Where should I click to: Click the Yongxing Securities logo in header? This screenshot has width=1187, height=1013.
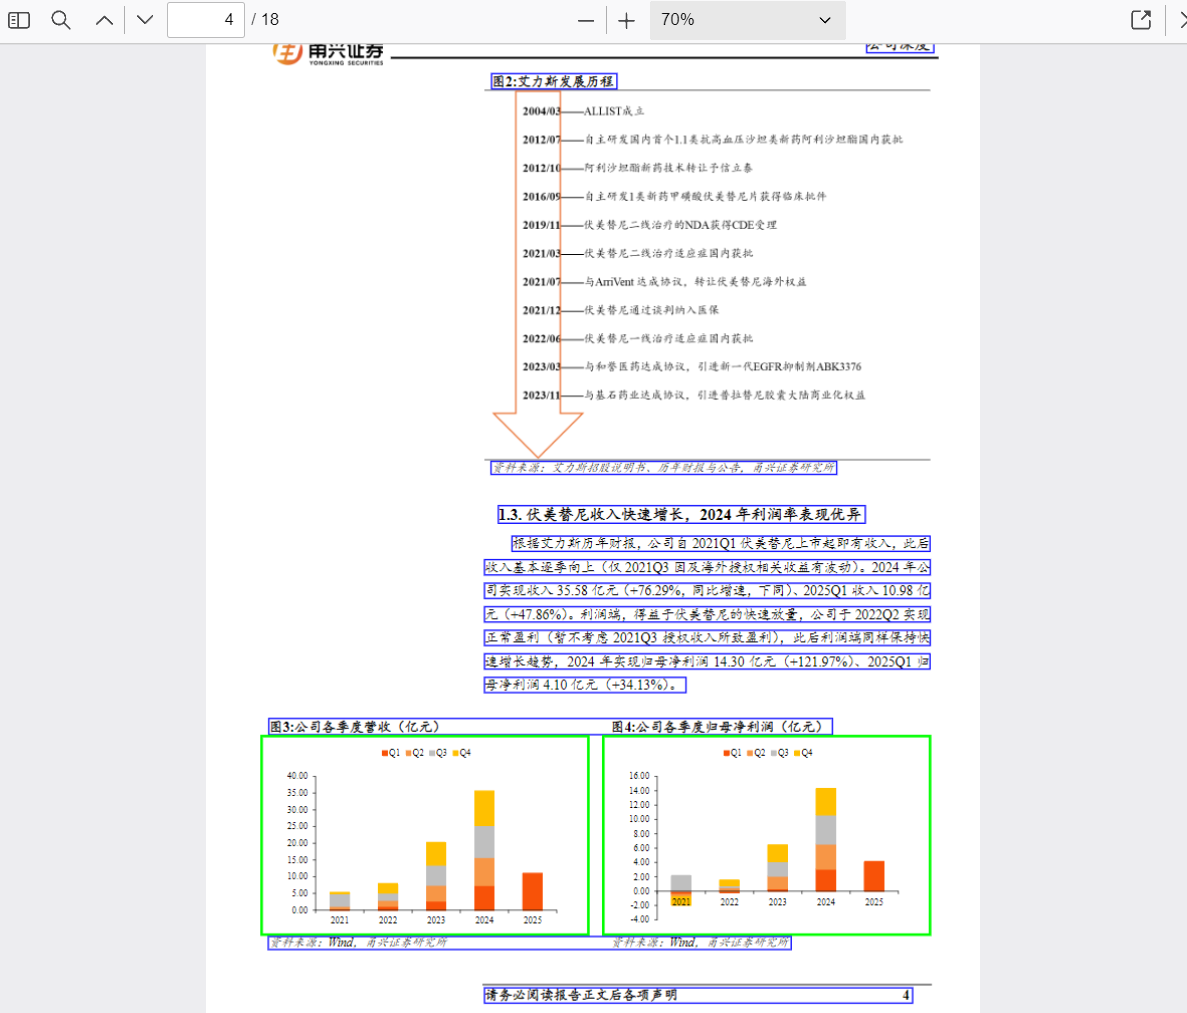pyautogui.click(x=328, y=54)
